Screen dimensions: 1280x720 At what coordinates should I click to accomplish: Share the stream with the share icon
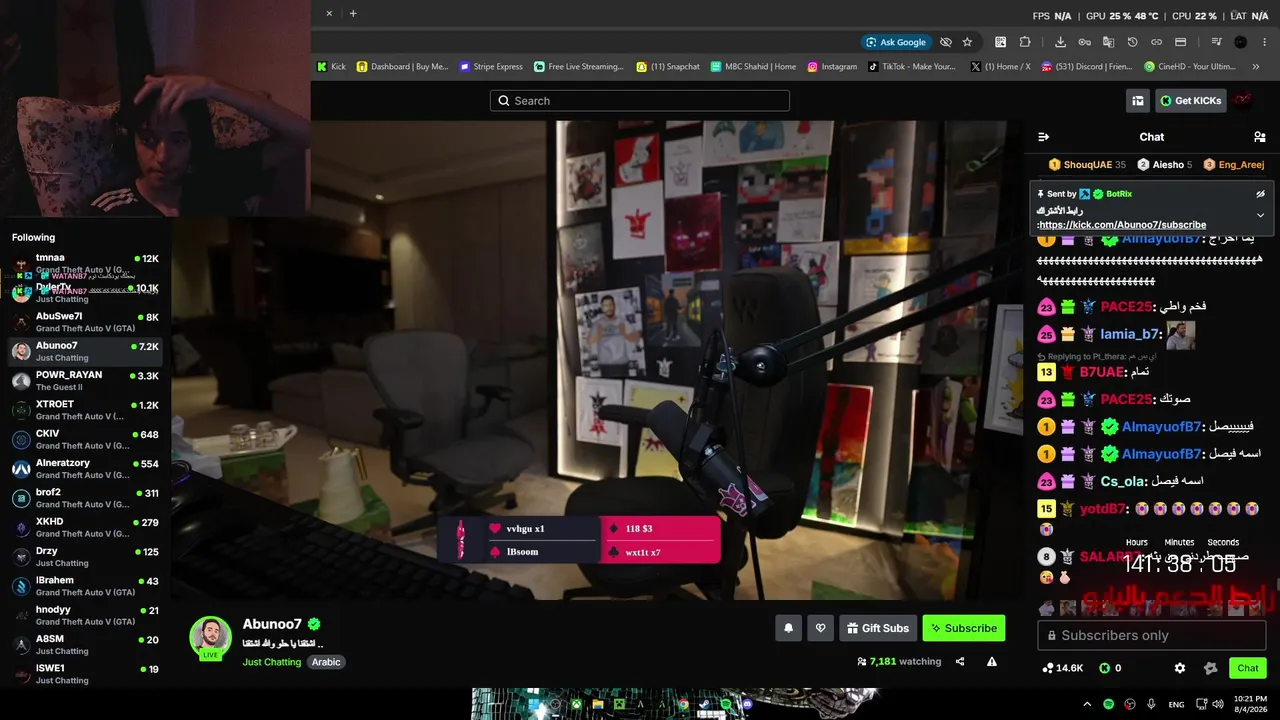coord(960,661)
